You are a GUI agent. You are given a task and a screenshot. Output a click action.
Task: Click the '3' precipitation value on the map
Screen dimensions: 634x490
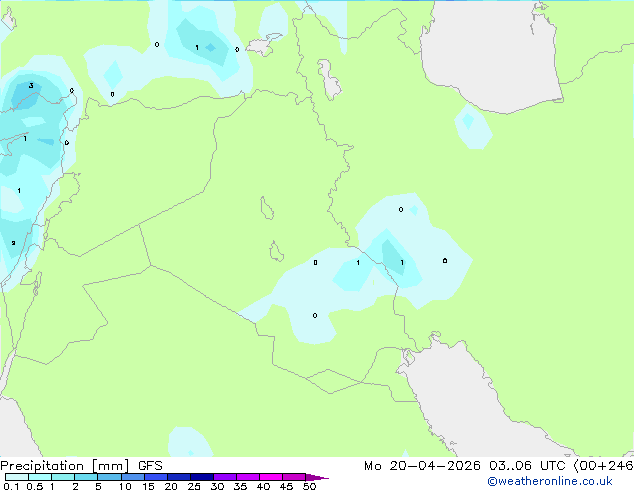pyautogui.click(x=31, y=85)
